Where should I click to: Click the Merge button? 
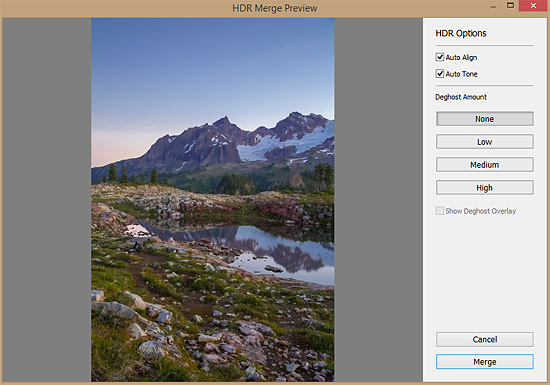[x=484, y=362]
